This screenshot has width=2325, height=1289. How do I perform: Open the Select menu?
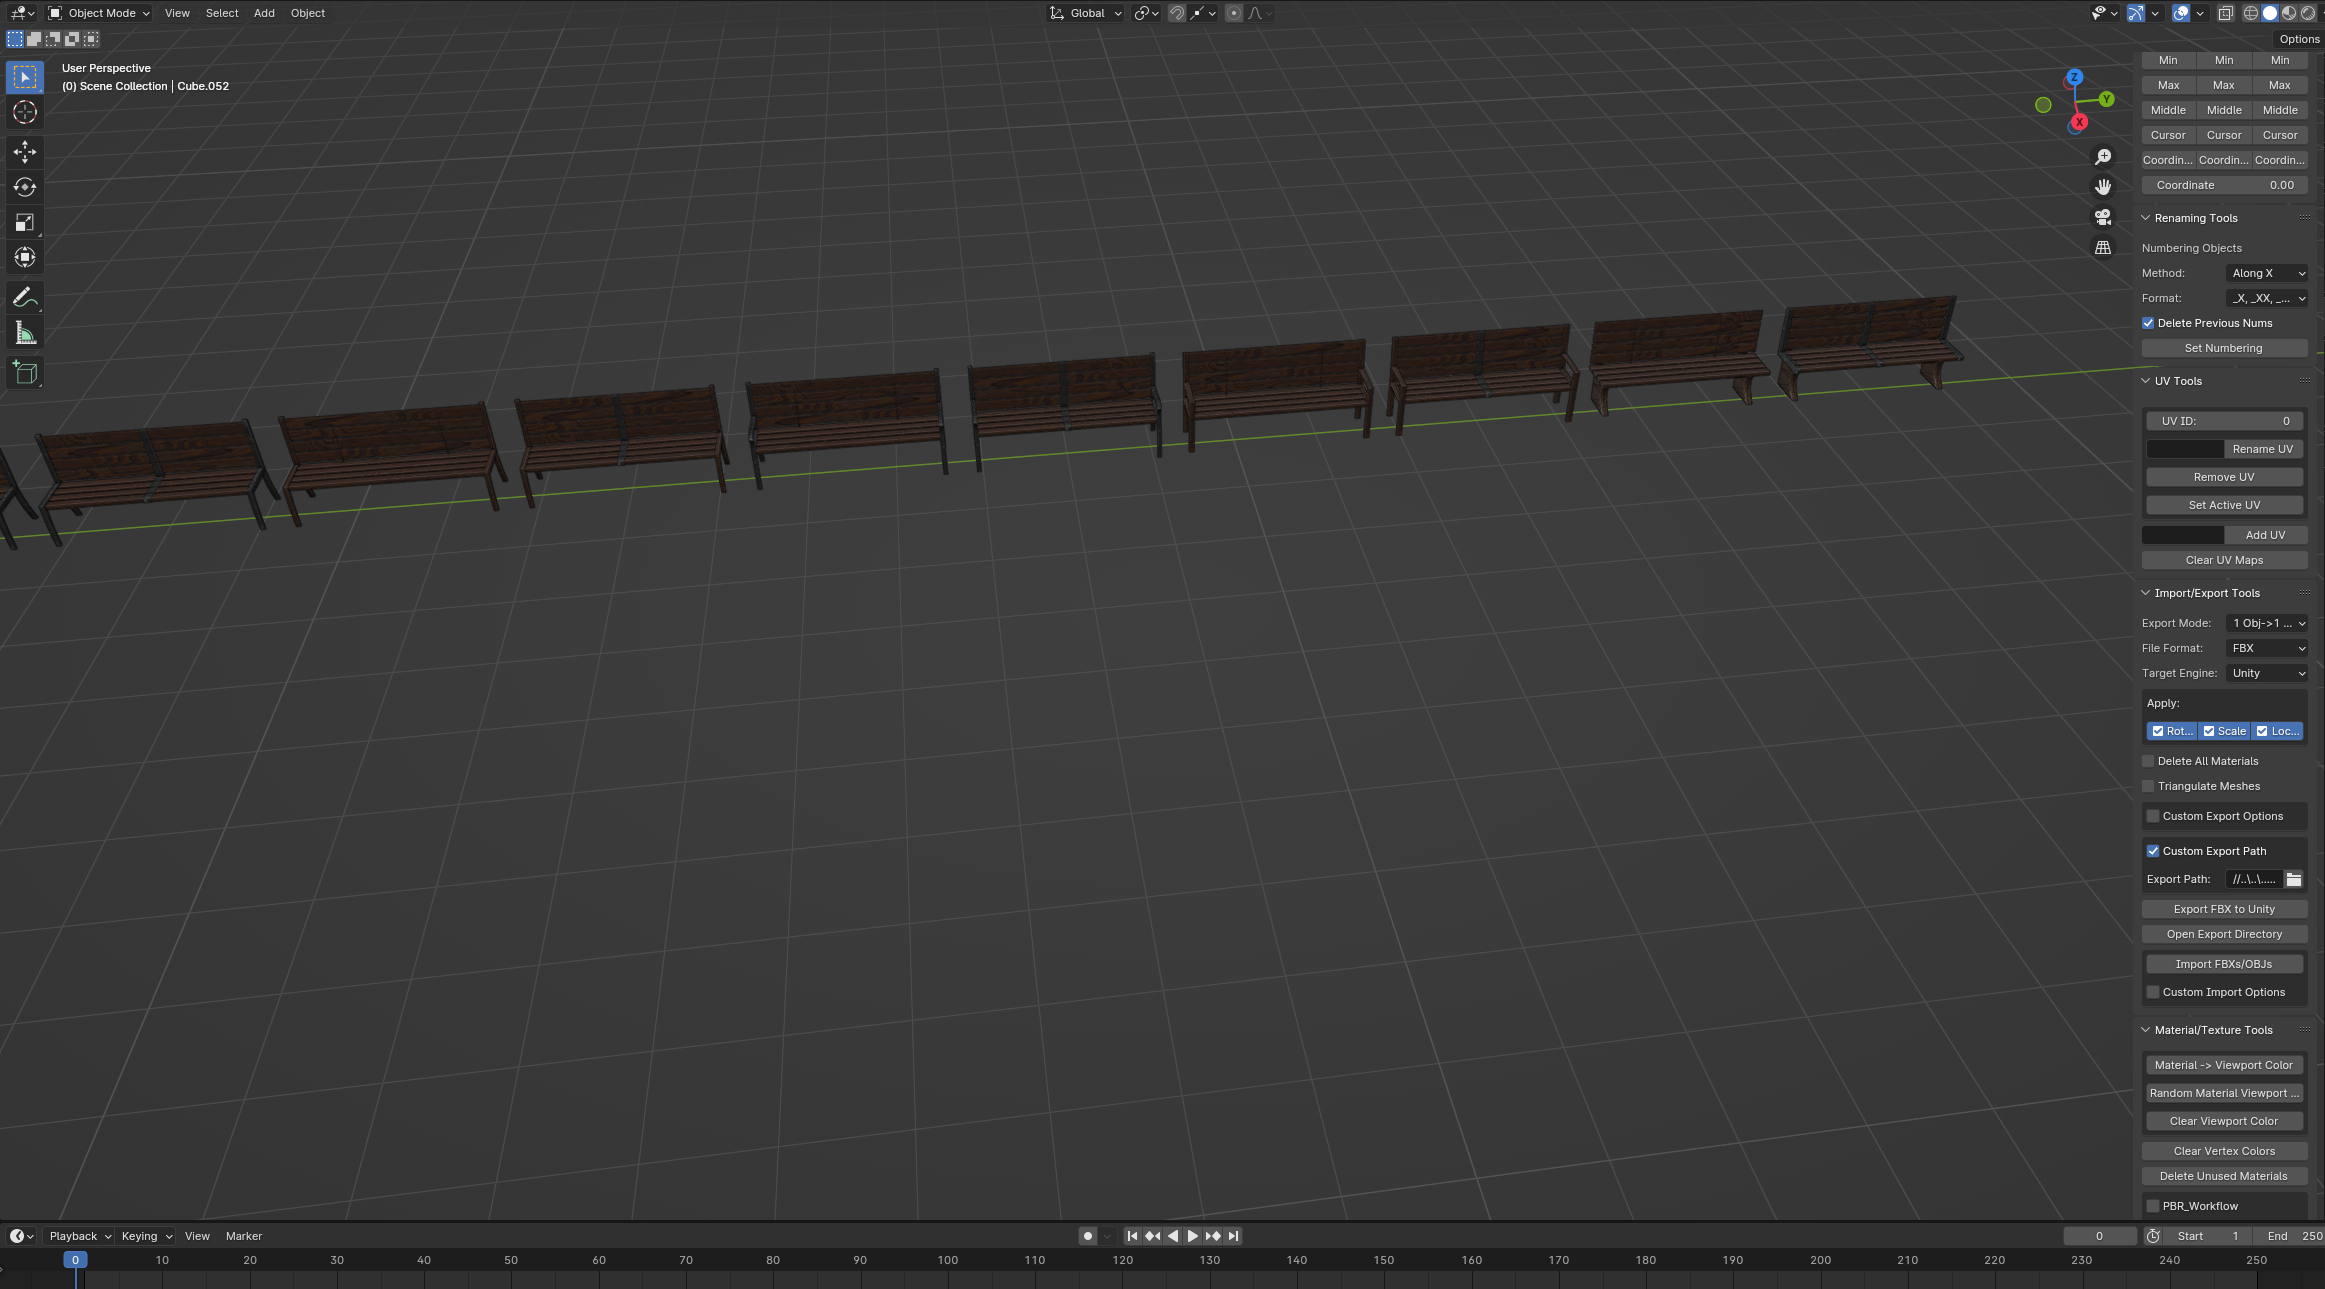point(222,13)
